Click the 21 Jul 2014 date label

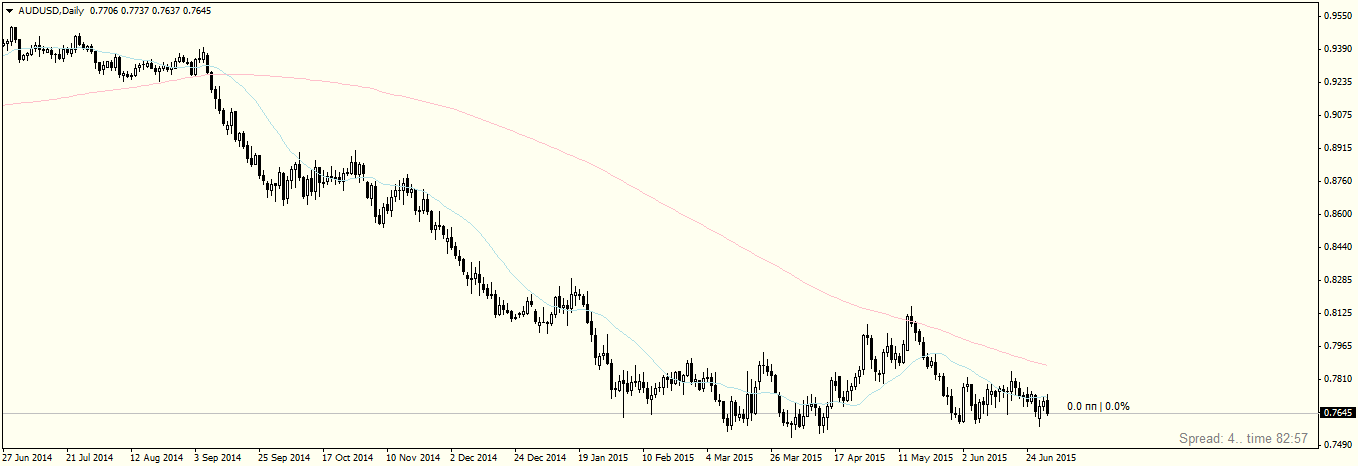tap(90, 458)
